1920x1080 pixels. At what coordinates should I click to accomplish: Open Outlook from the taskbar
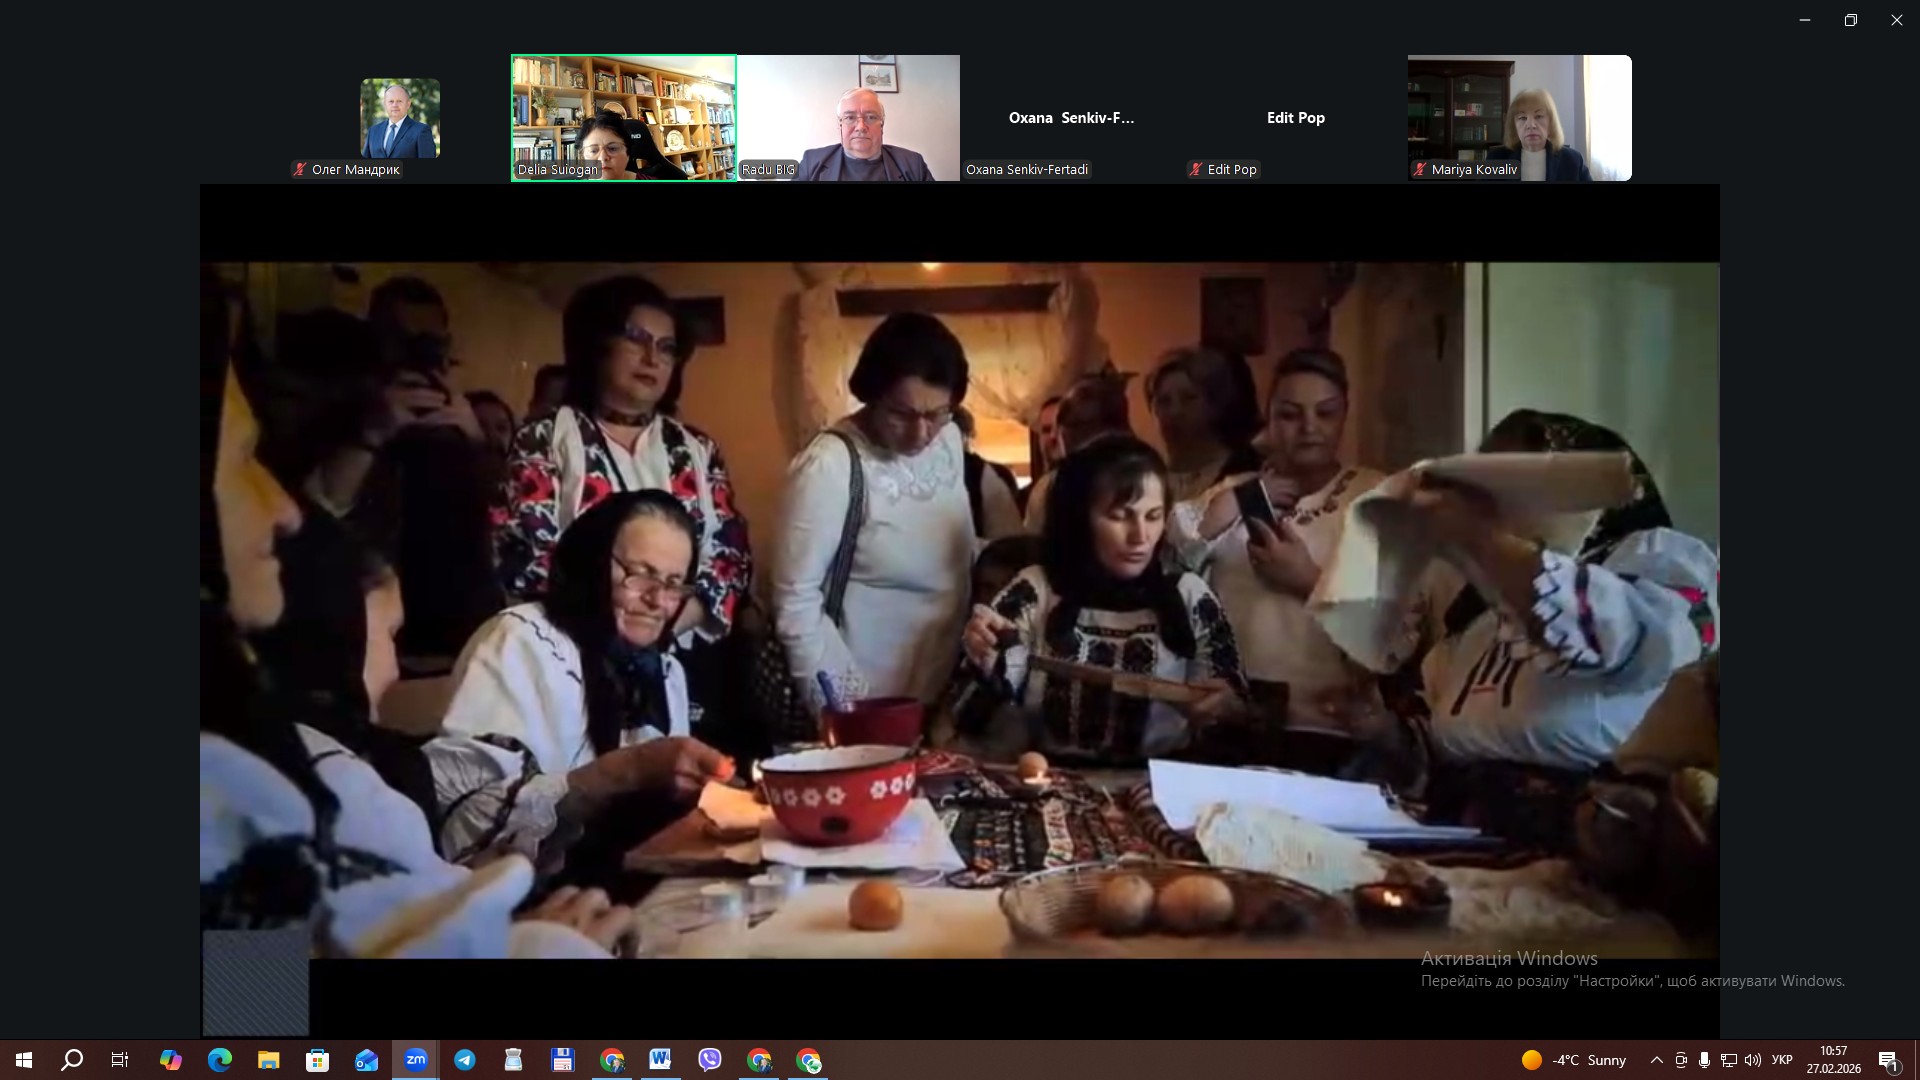click(367, 1060)
